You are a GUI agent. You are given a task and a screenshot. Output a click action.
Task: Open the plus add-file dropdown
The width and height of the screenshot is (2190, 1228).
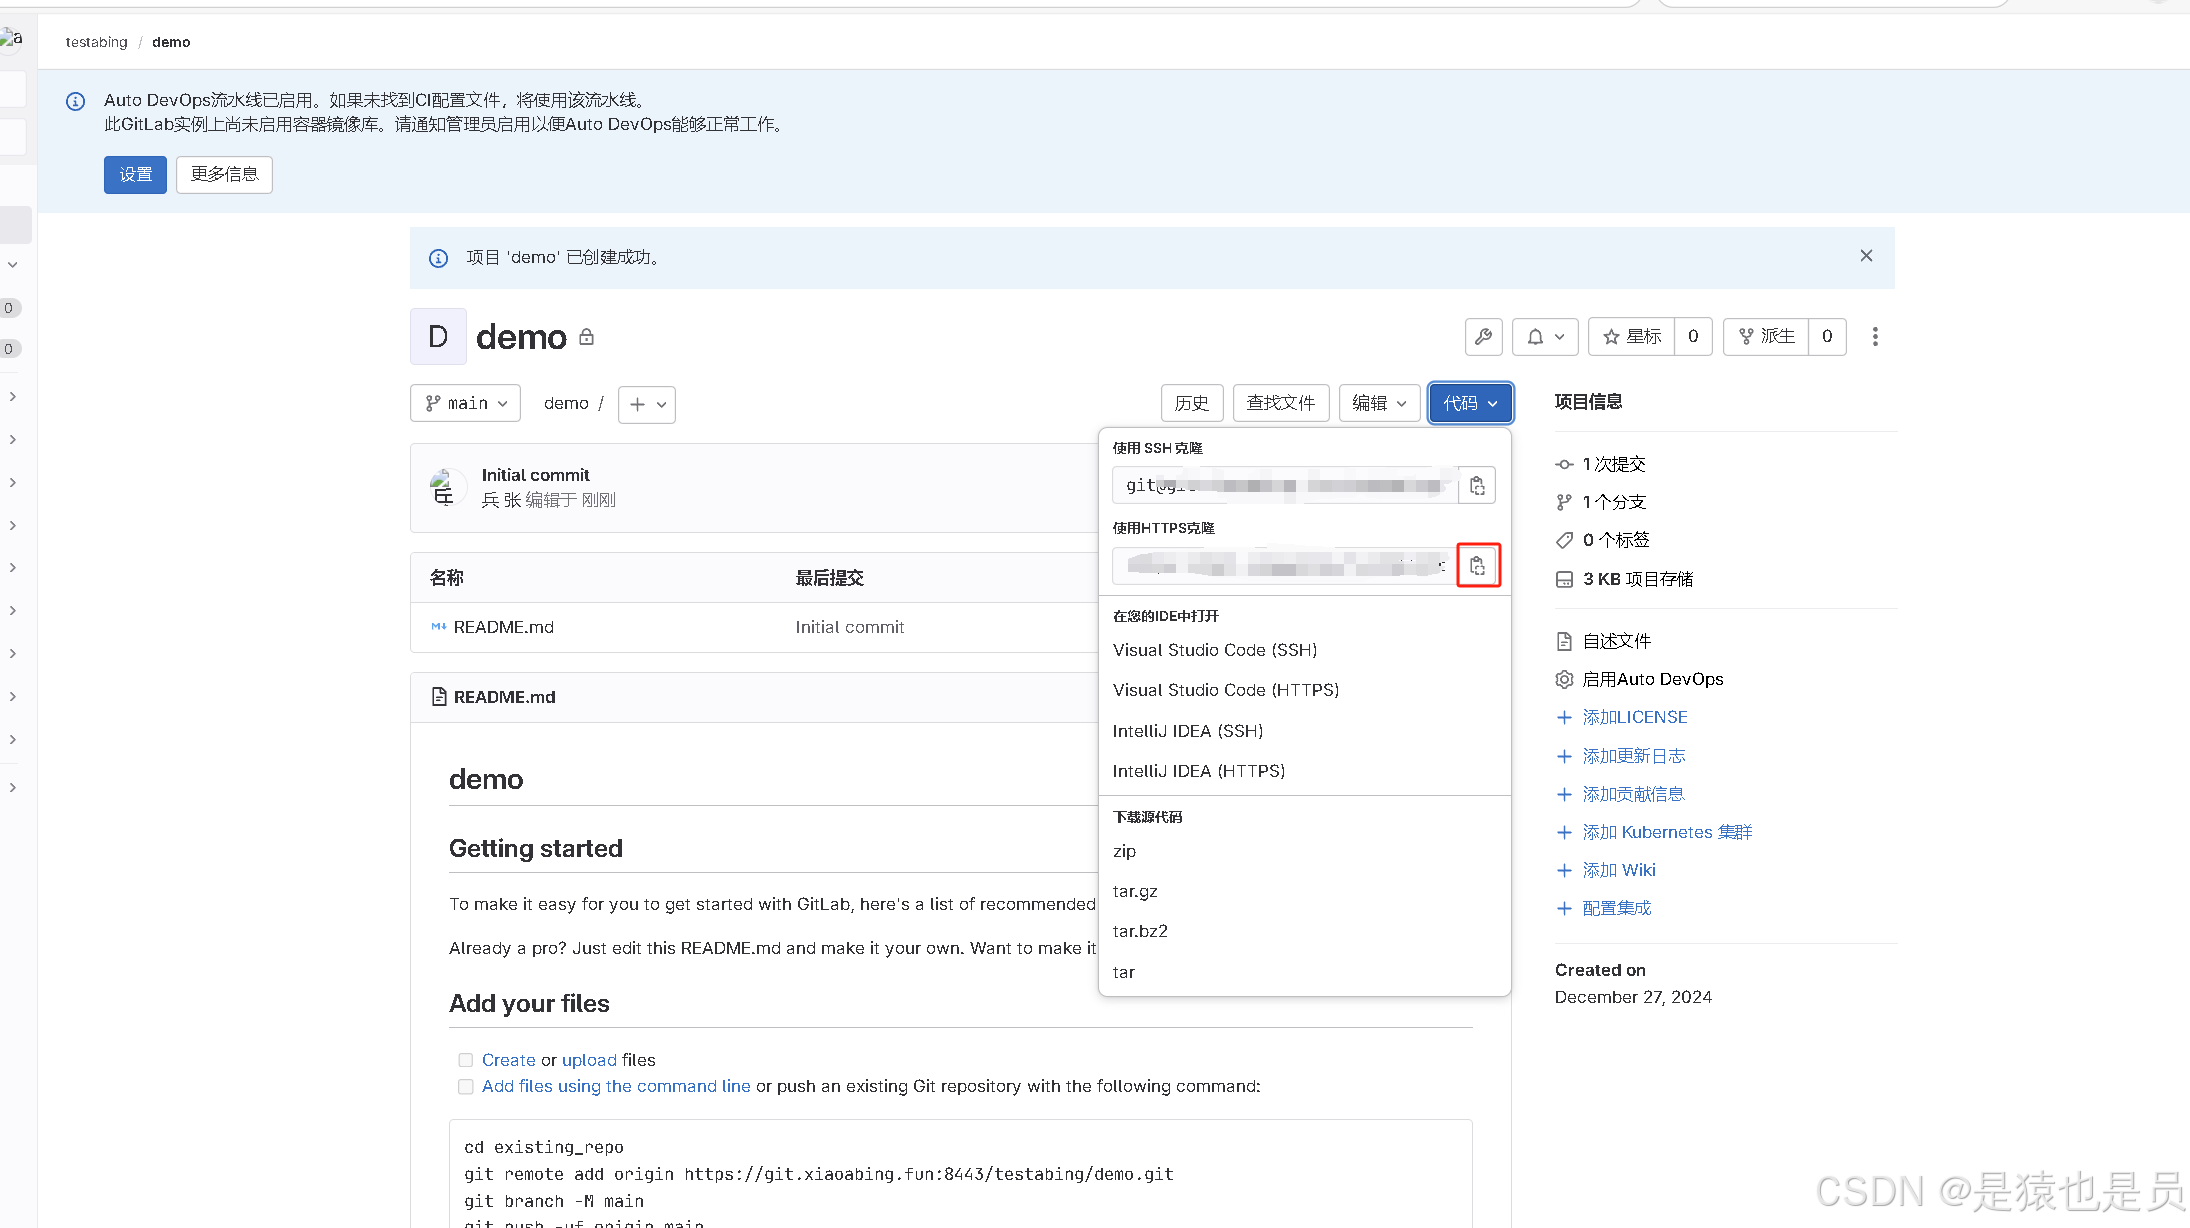coord(647,405)
